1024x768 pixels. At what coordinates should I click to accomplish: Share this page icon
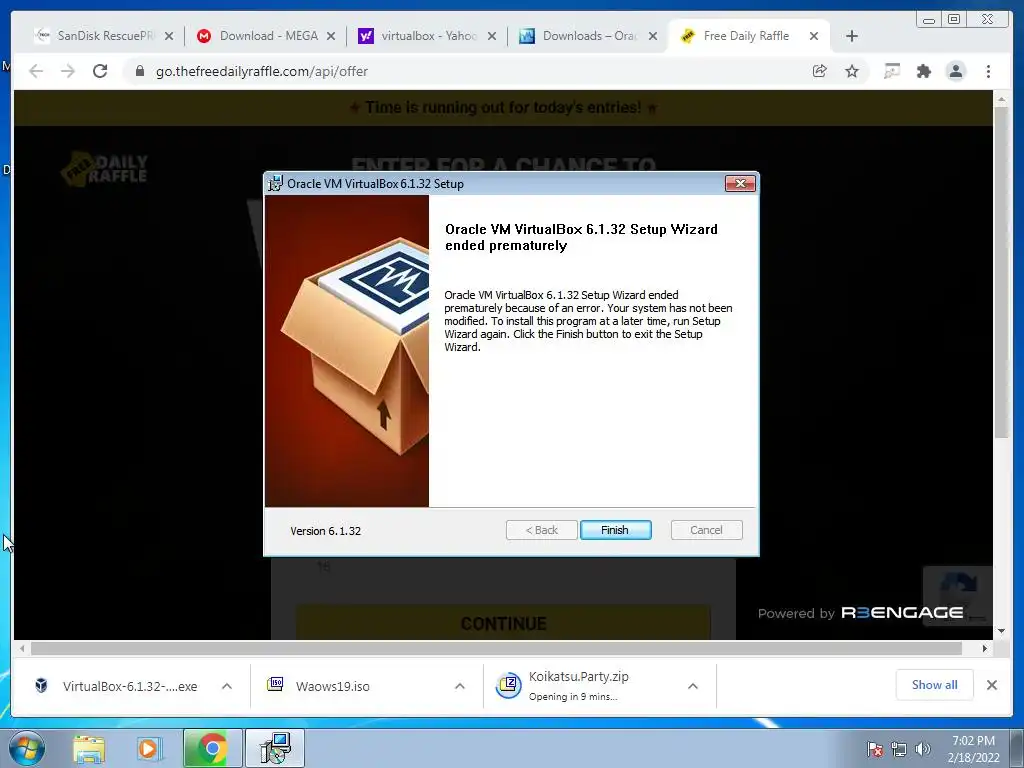point(820,71)
